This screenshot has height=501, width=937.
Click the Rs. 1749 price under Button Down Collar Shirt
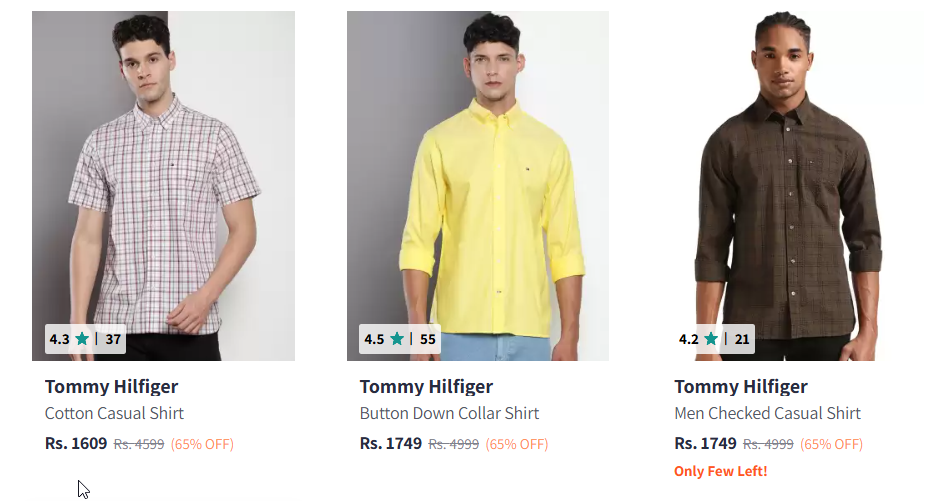(x=391, y=443)
